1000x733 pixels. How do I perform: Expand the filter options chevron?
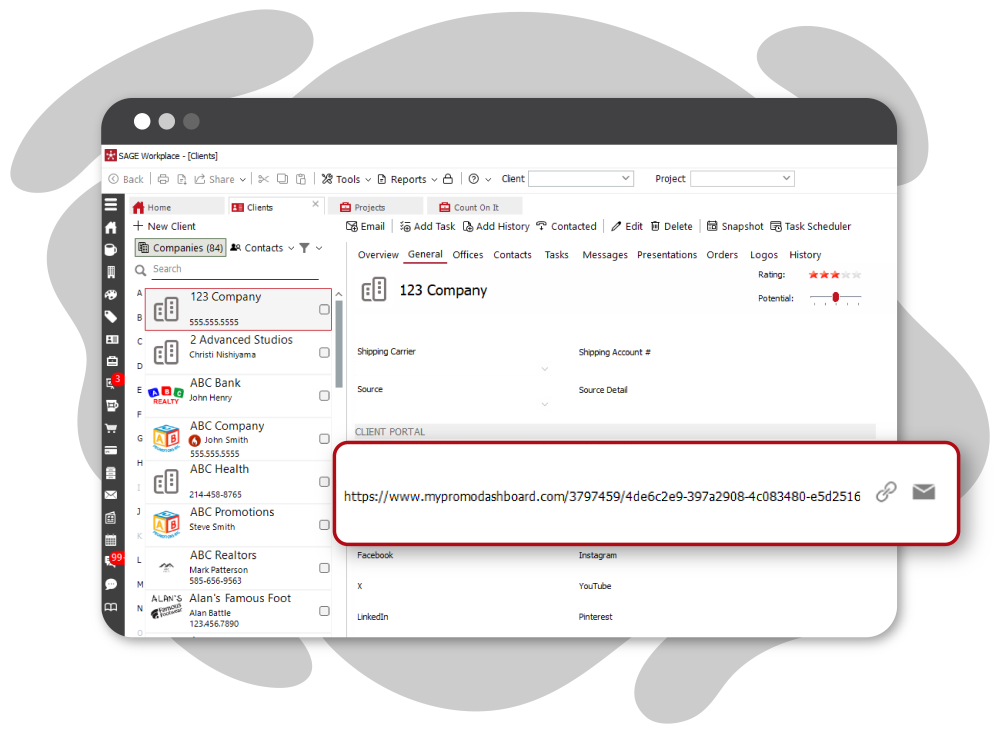pos(319,248)
